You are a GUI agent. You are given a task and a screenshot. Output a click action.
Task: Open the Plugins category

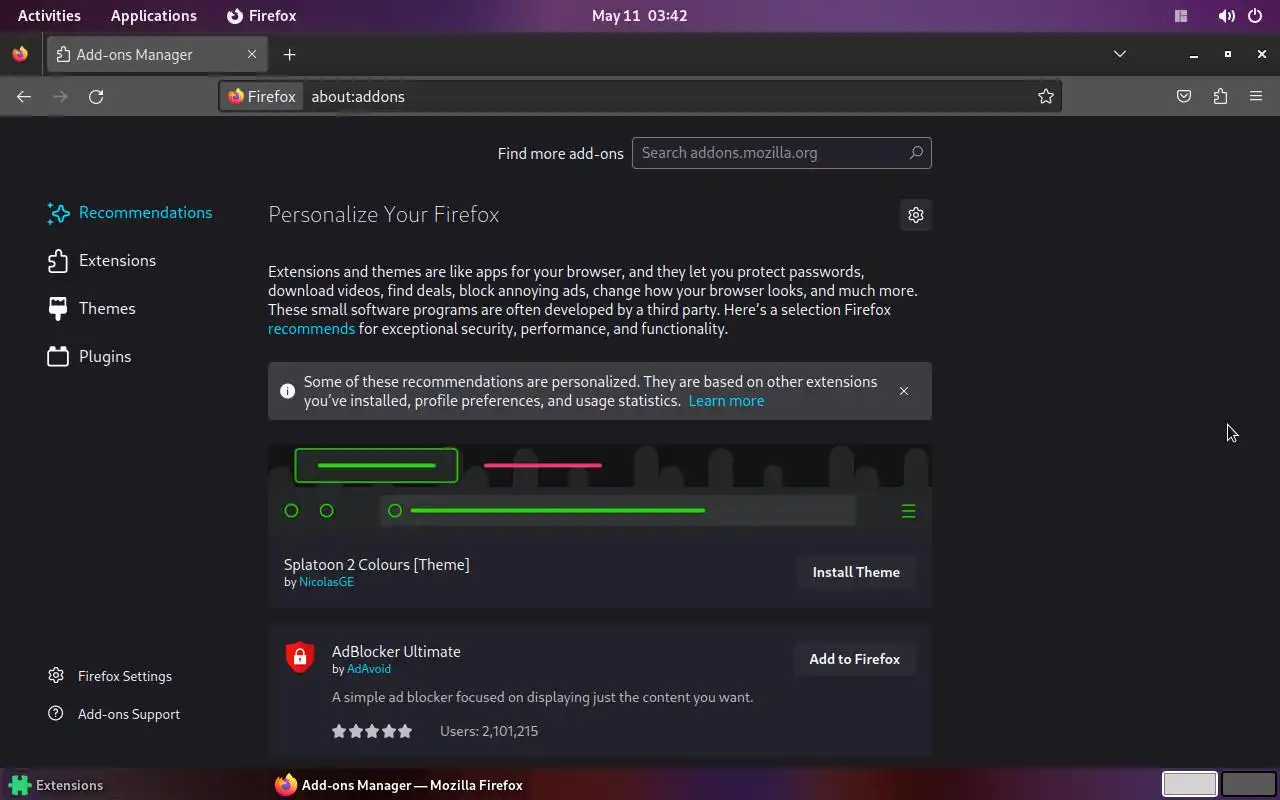(90, 356)
